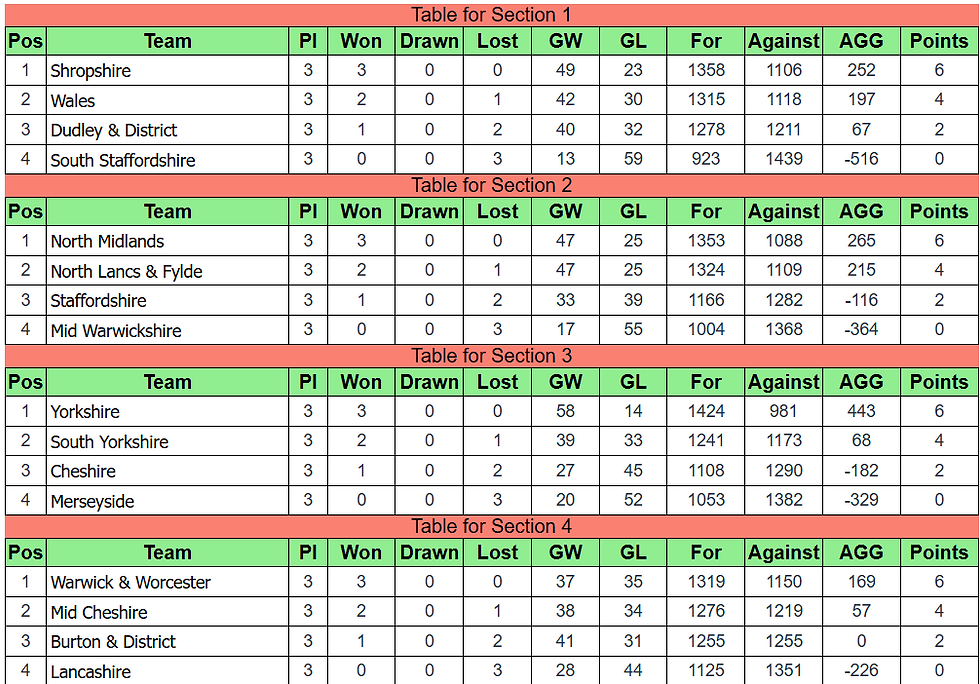Click the Wales team cell
This screenshot has width=980, height=684.
[167, 100]
